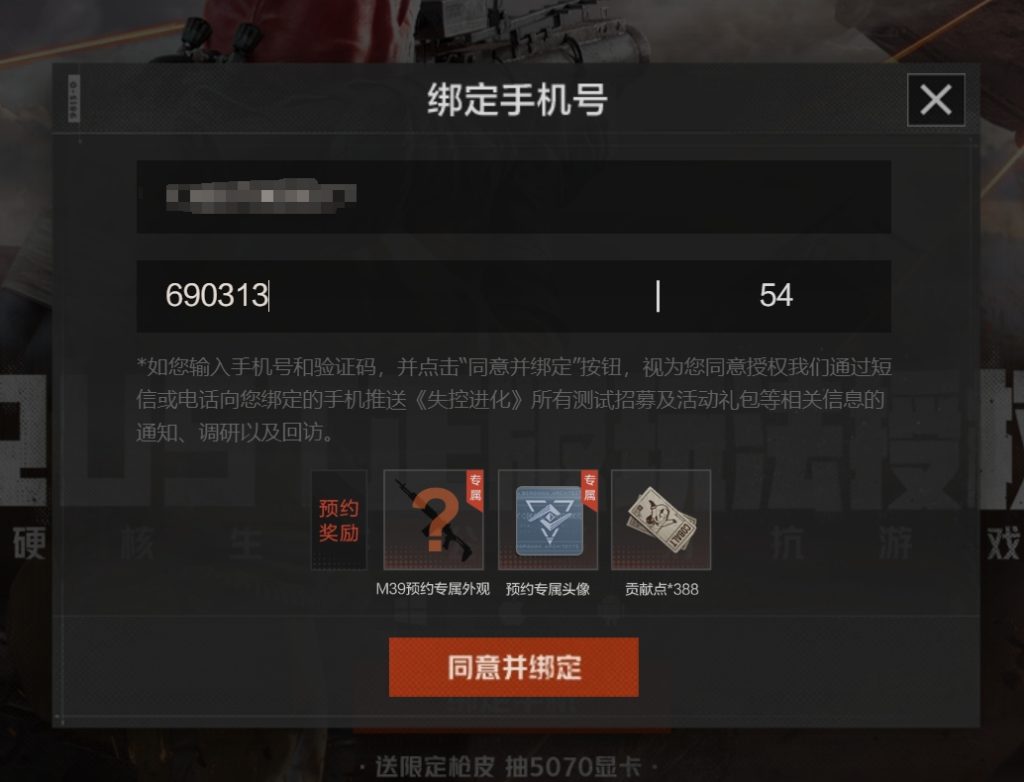The image size is (1024, 782).
Task: Click the 硬 character on background banner
Action: (29, 544)
